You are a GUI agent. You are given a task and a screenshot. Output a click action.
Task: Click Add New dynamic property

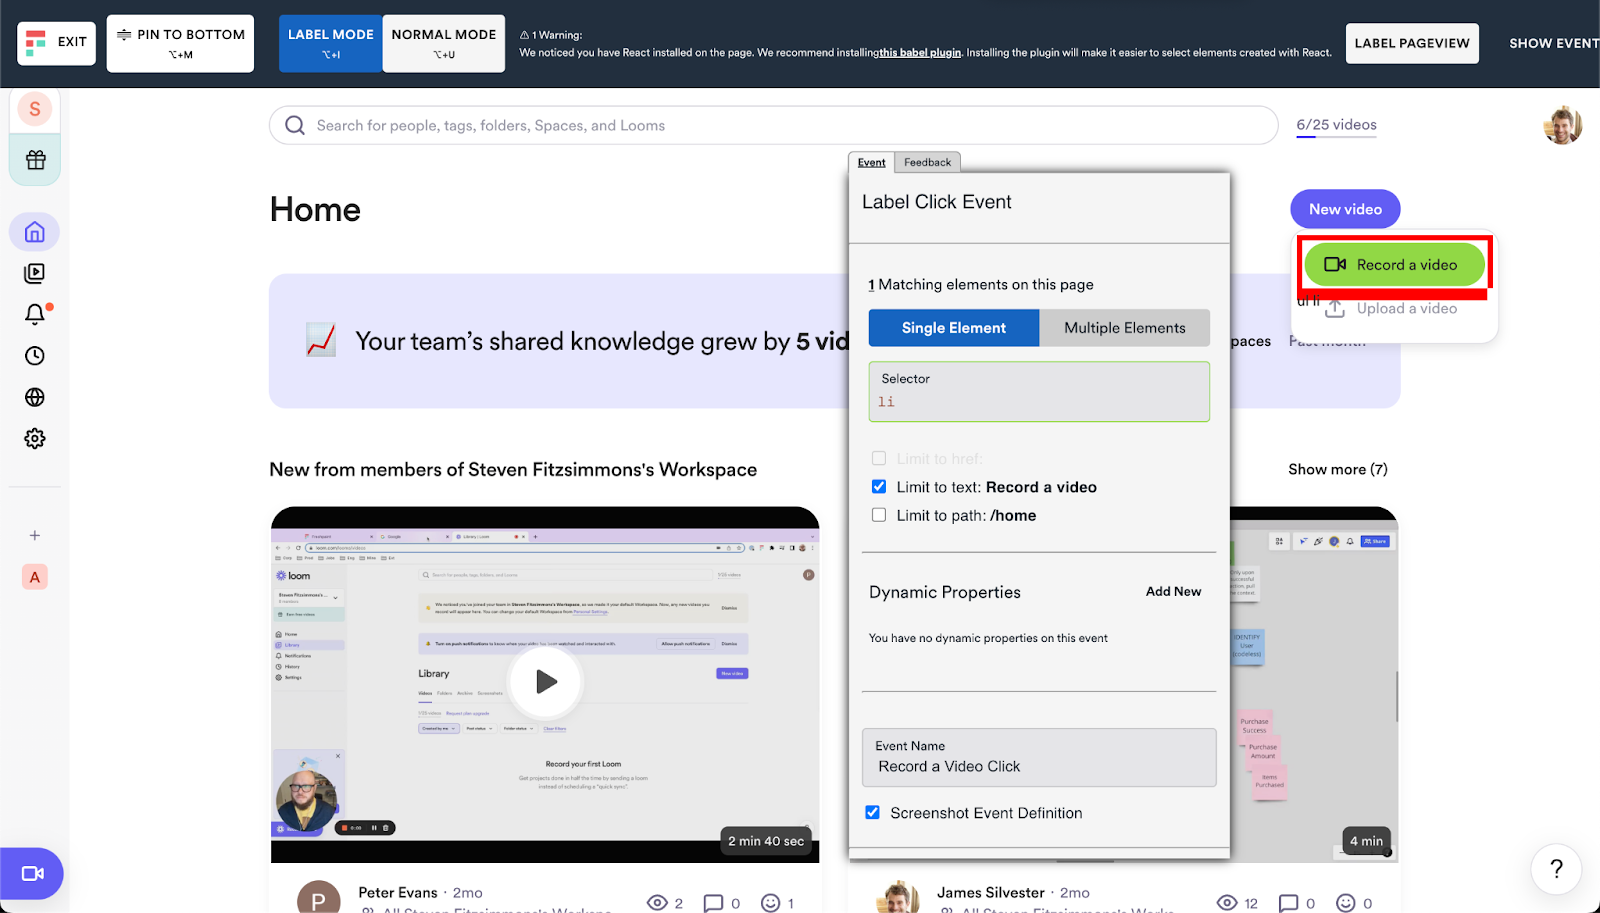pos(1173,592)
